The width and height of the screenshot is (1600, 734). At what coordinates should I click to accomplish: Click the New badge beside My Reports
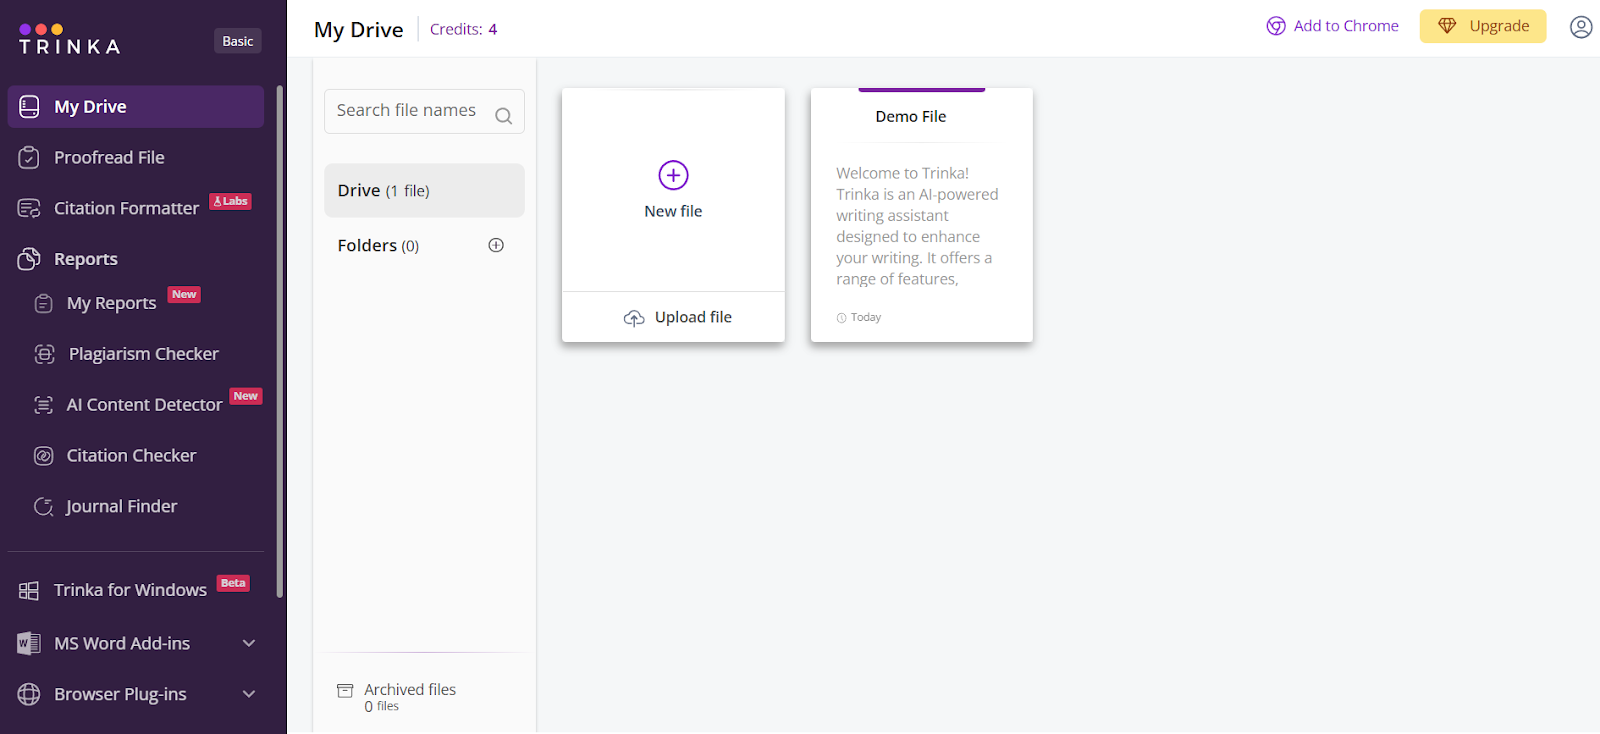(184, 295)
